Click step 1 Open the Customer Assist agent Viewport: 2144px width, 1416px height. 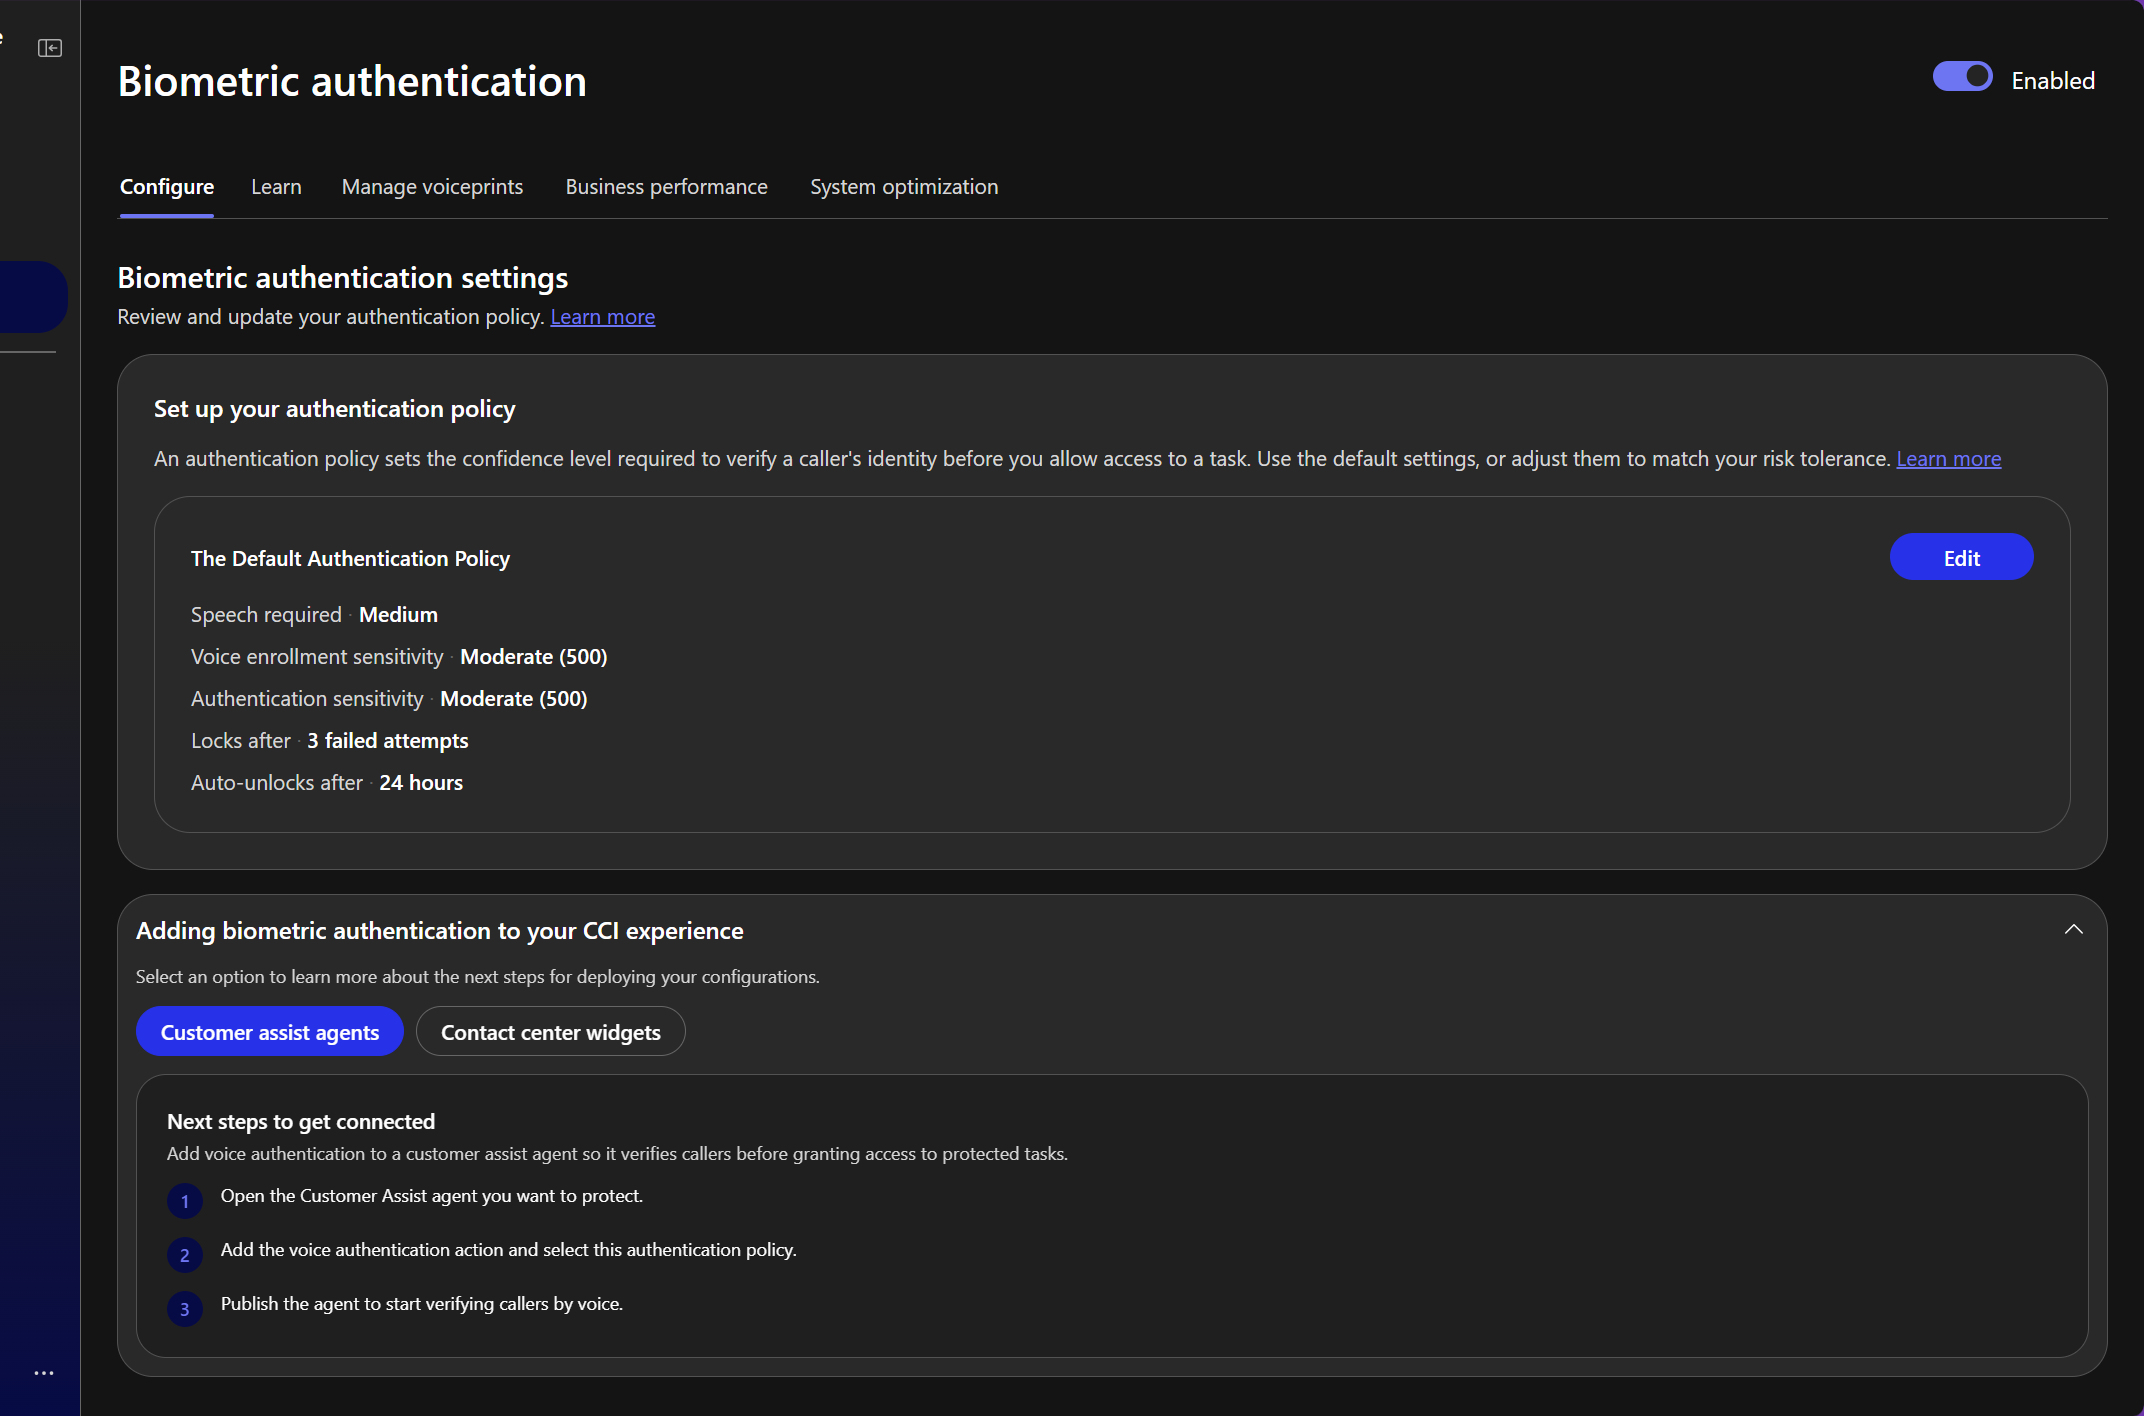point(432,1196)
